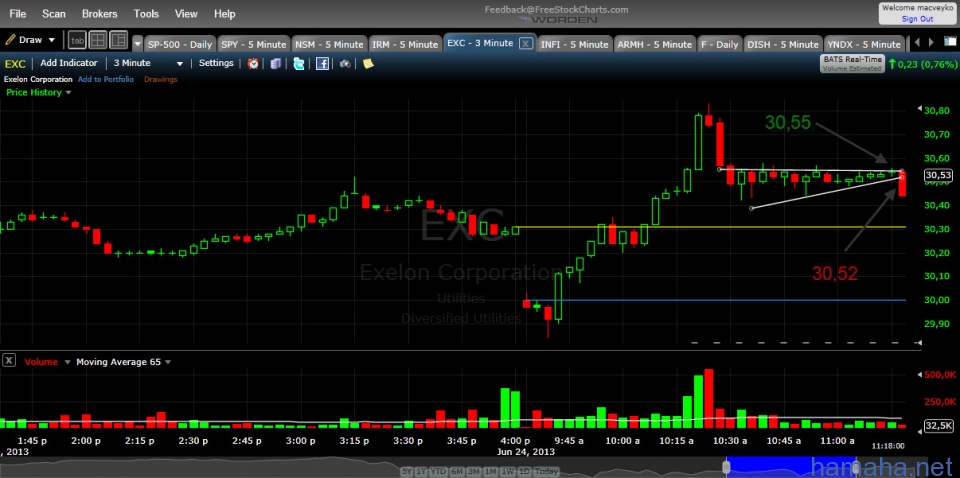Screen dimensions: 960x478
Task: Switch to the ARMH - 5 Minute tab
Action: coord(654,44)
